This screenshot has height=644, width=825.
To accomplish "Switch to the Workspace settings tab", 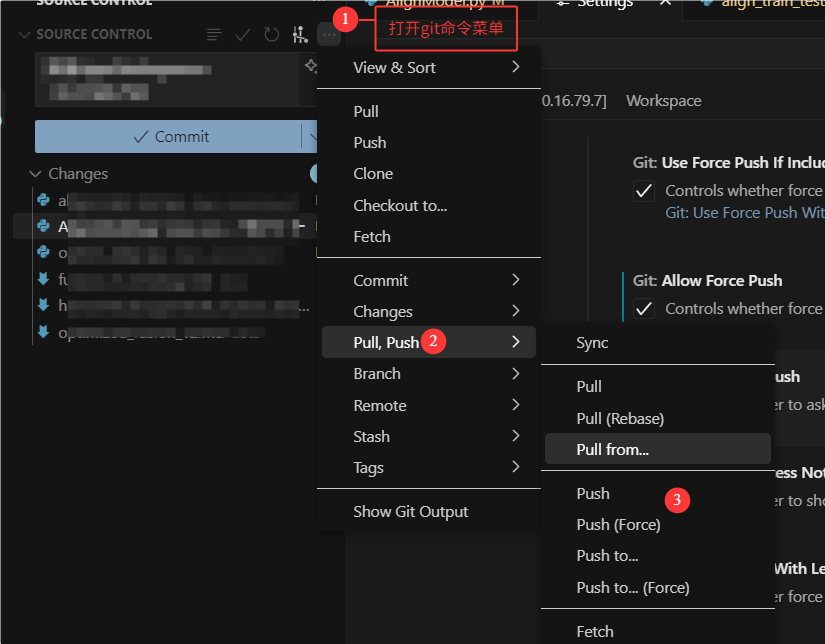I will 663,100.
